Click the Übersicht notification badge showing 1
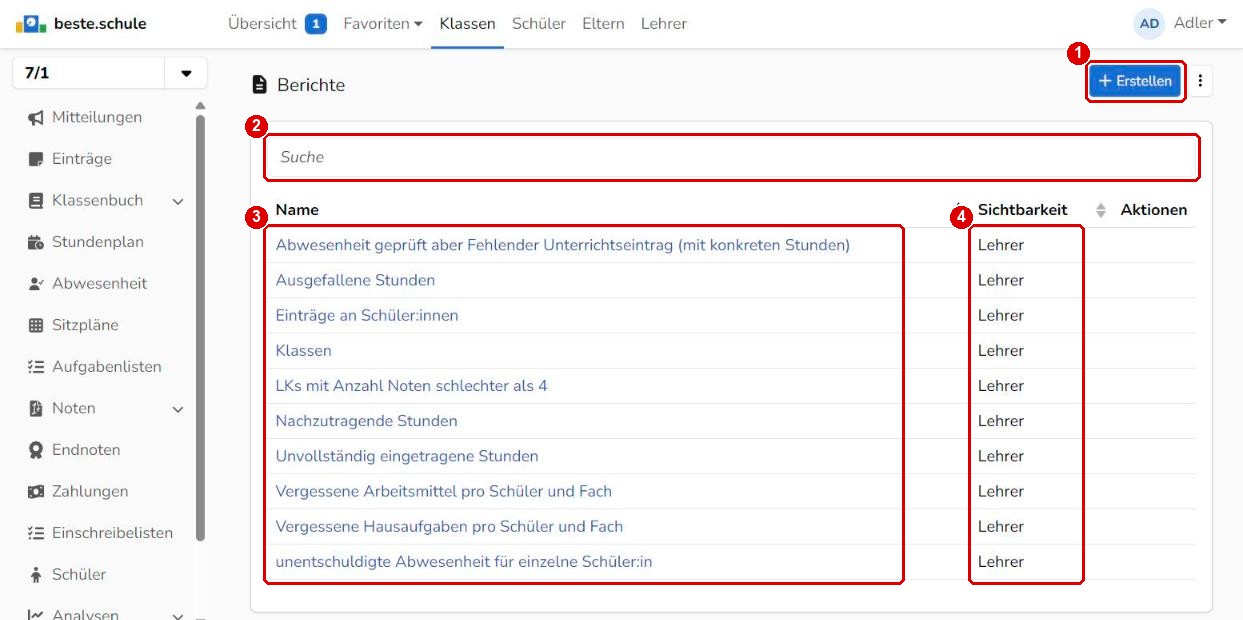Image resolution: width=1243 pixels, height=620 pixels. tap(316, 23)
